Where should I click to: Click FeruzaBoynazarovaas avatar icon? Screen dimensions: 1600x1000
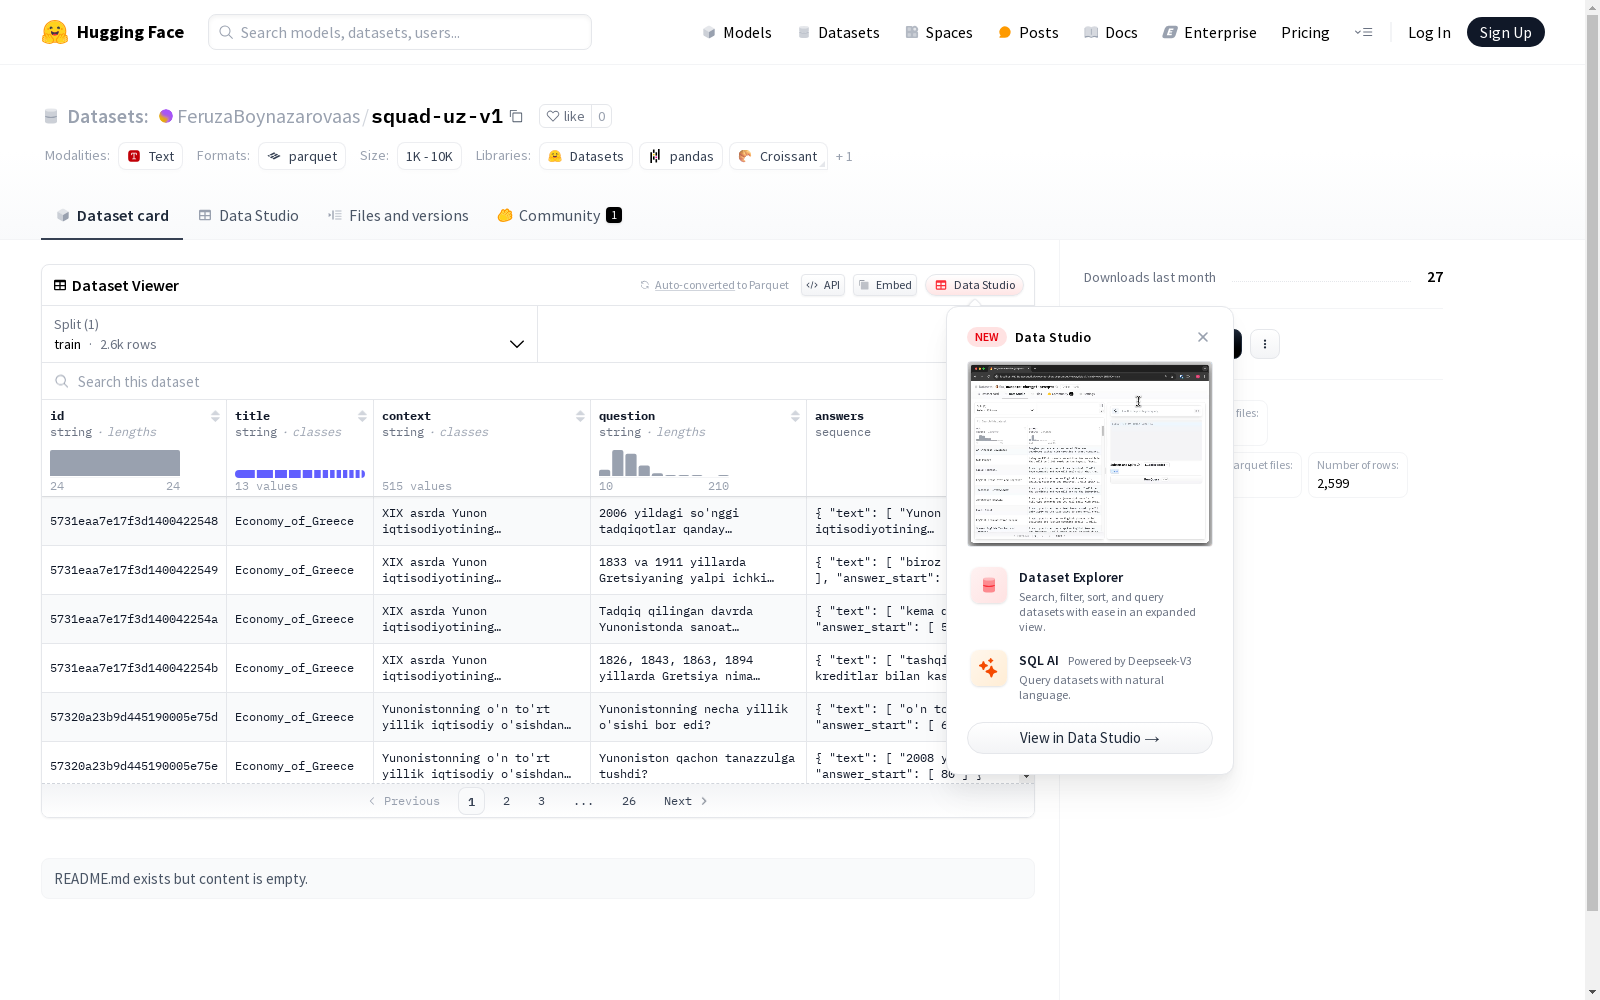pyautogui.click(x=166, y=116)
